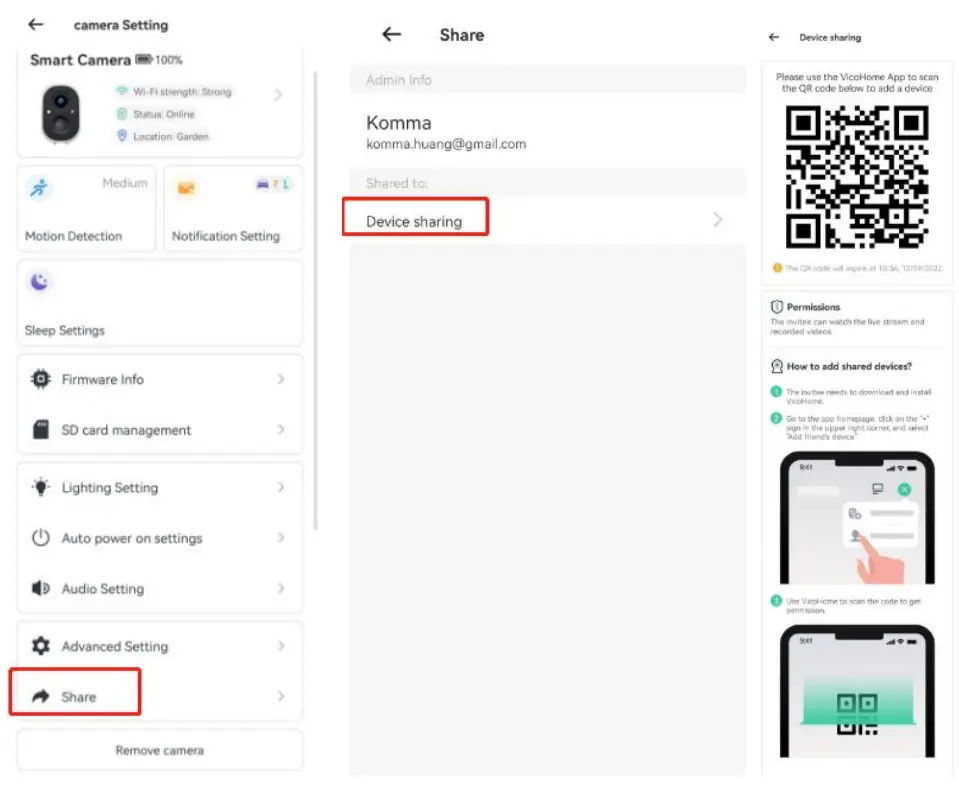Open Device sharing row chevron
The height and width of the screenshot is (790, 959).
coord(717,220)
